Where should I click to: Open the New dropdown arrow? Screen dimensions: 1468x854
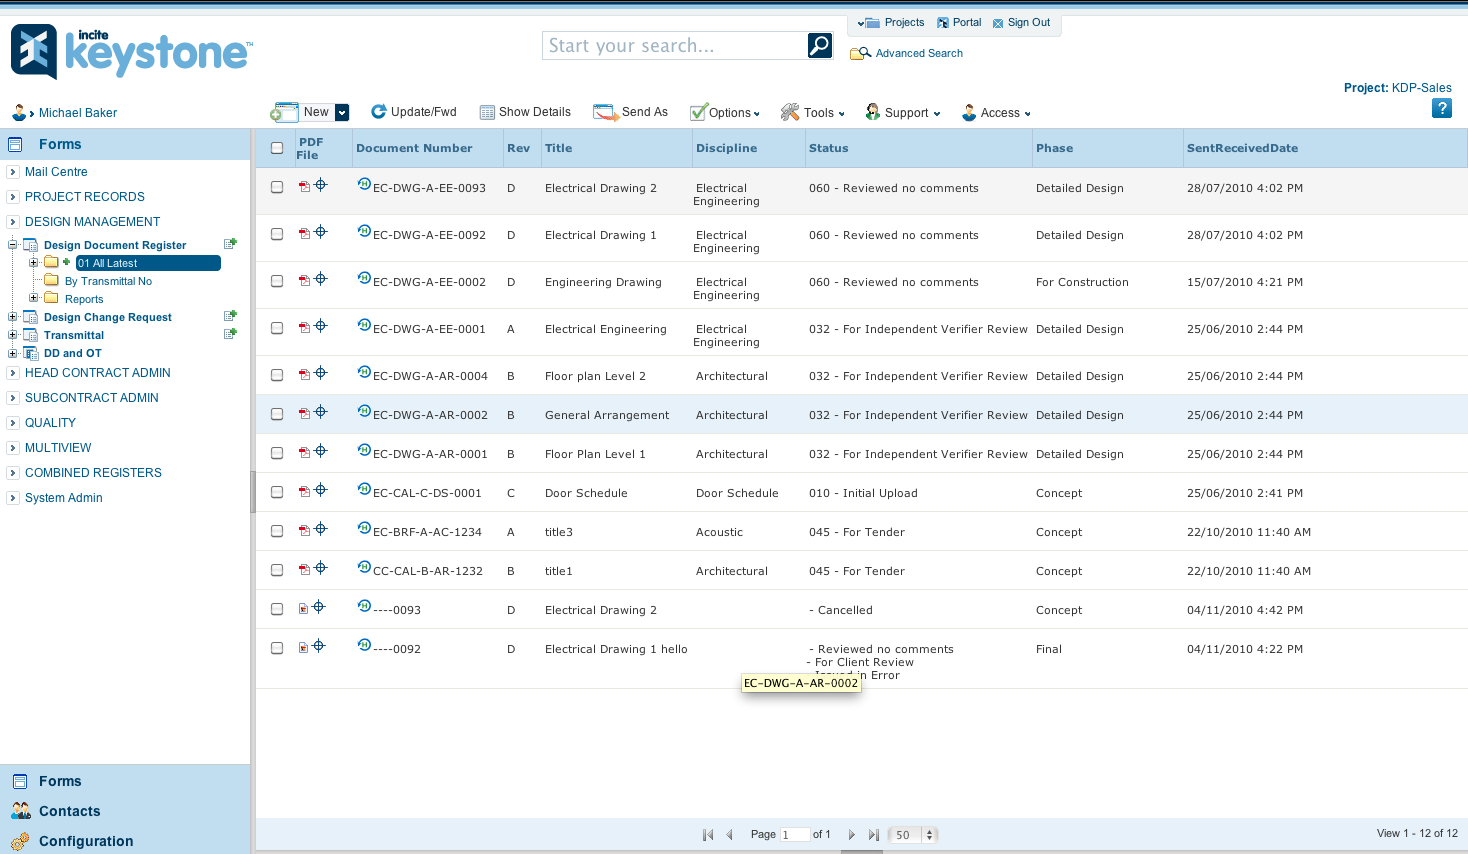(x=342, y=112)
